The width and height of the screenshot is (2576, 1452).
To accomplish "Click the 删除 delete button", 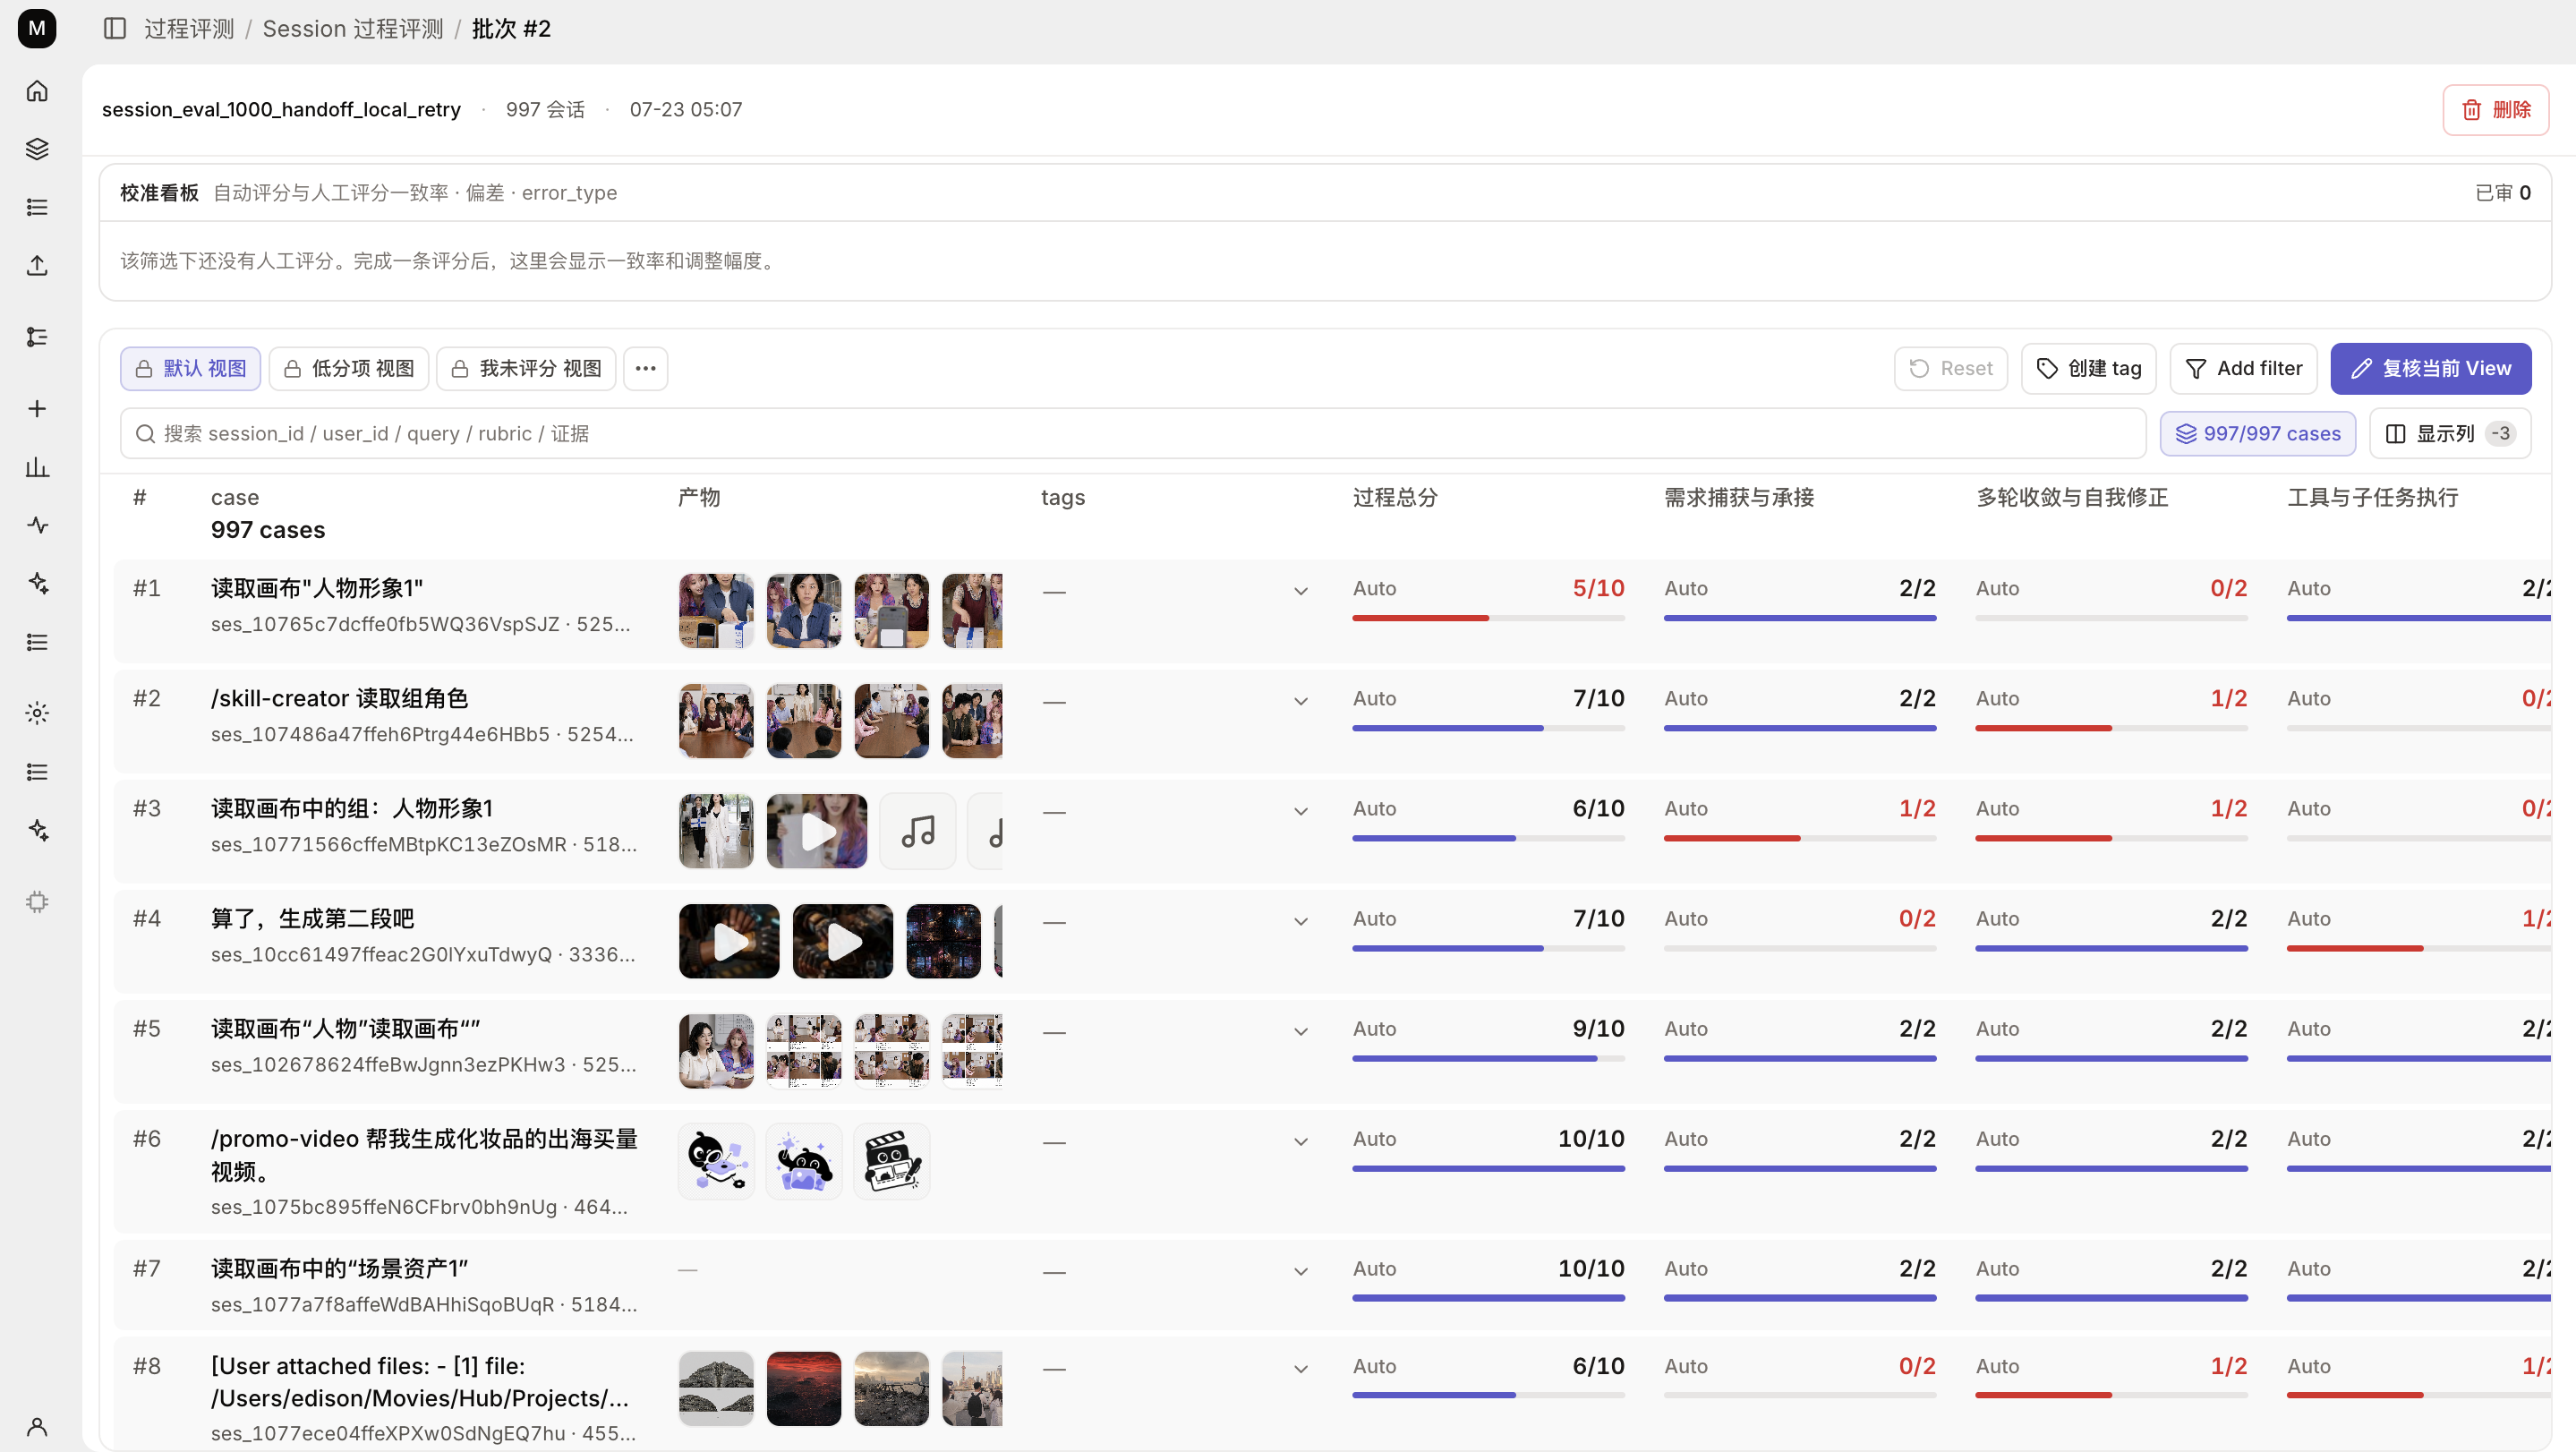I will click(2496, 110).
